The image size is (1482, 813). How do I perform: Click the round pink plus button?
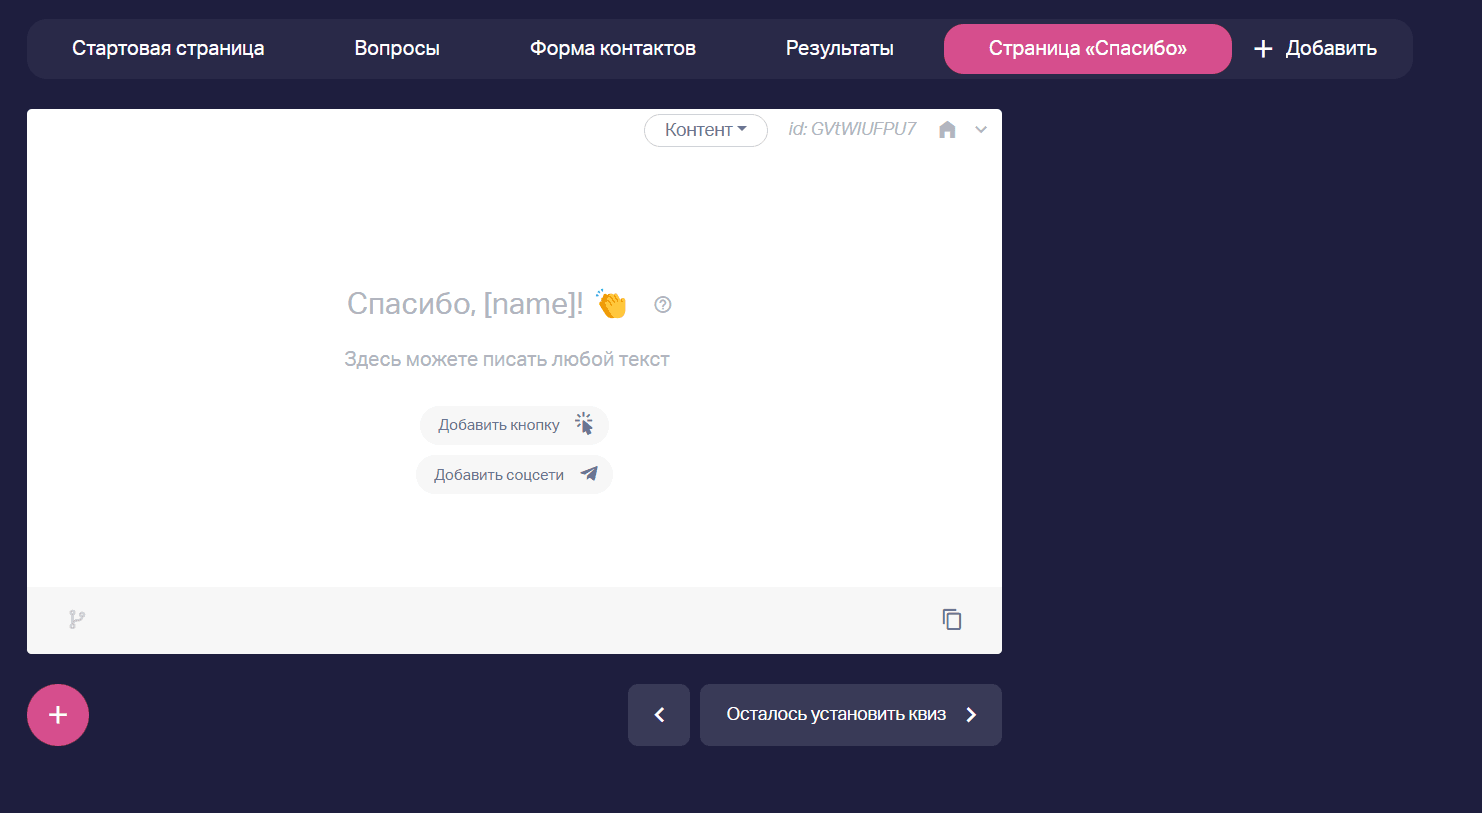click(58, 715)
